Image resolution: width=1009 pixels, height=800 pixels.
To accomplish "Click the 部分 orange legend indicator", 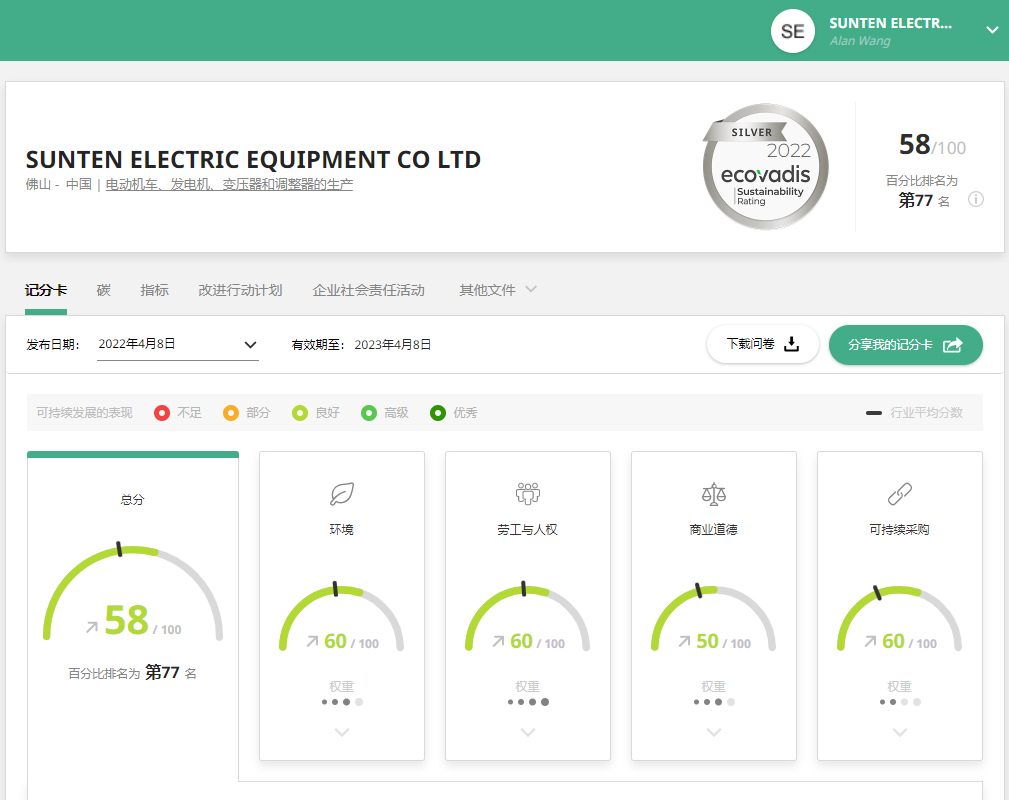I will tap(231, 413).
